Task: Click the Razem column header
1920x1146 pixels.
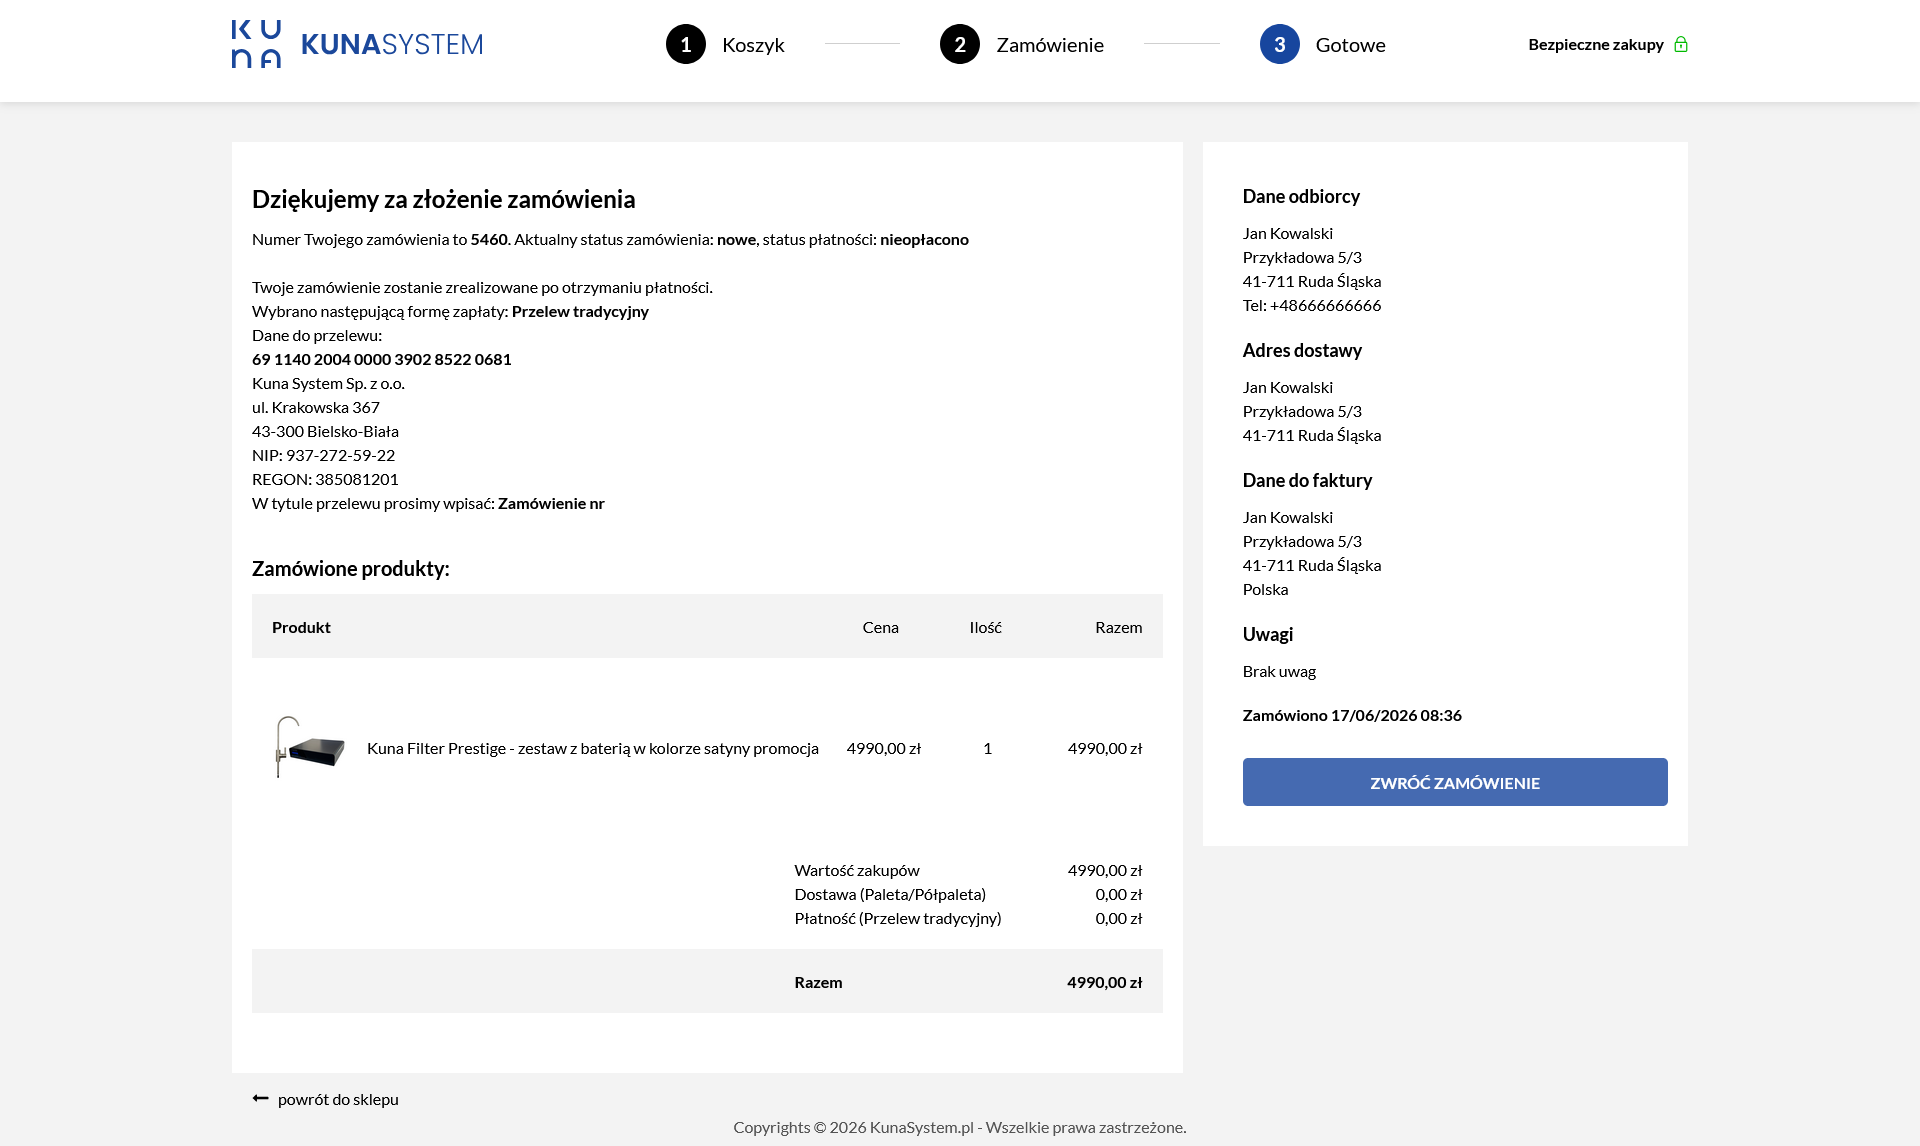Action: point(1118,627)
